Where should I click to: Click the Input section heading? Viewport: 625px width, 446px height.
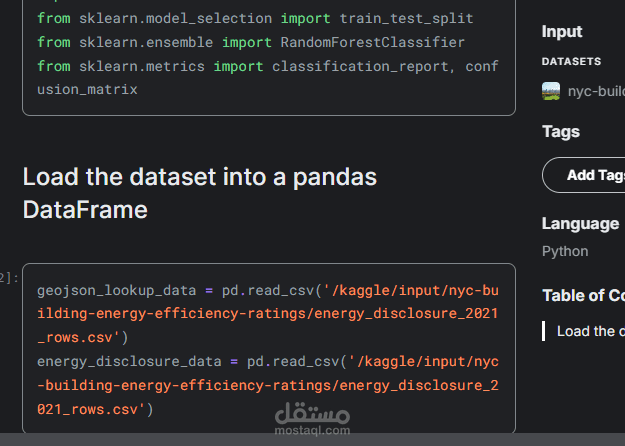pyautogui.click(x=562, y=31)
